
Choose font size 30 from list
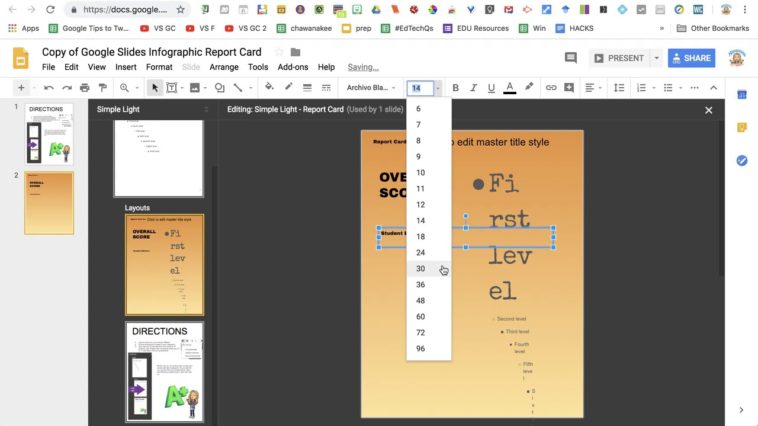coord(421,269)
